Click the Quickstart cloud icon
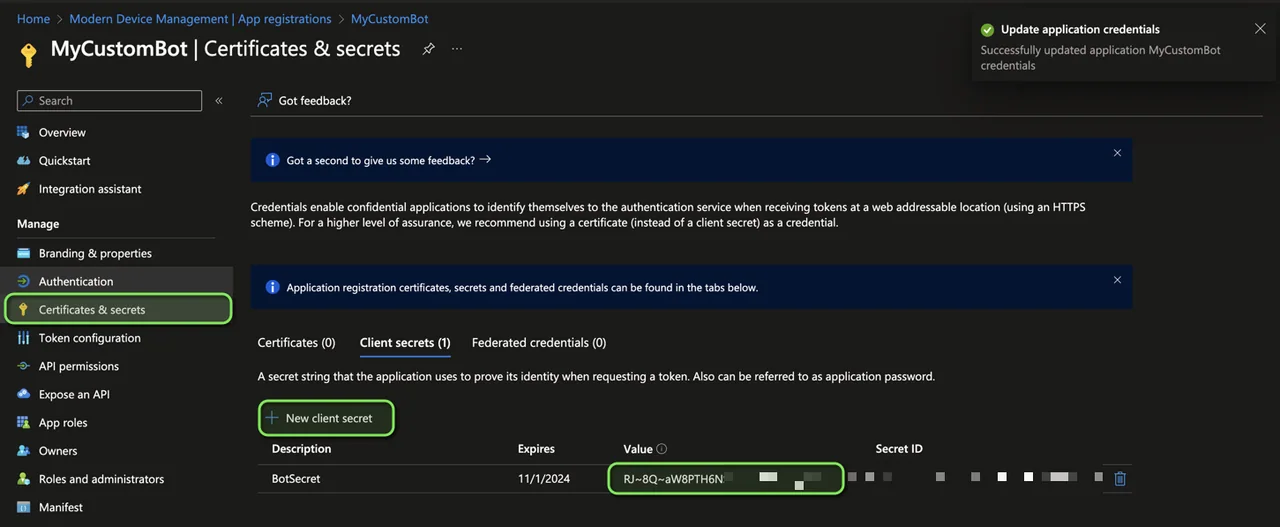 24,161
